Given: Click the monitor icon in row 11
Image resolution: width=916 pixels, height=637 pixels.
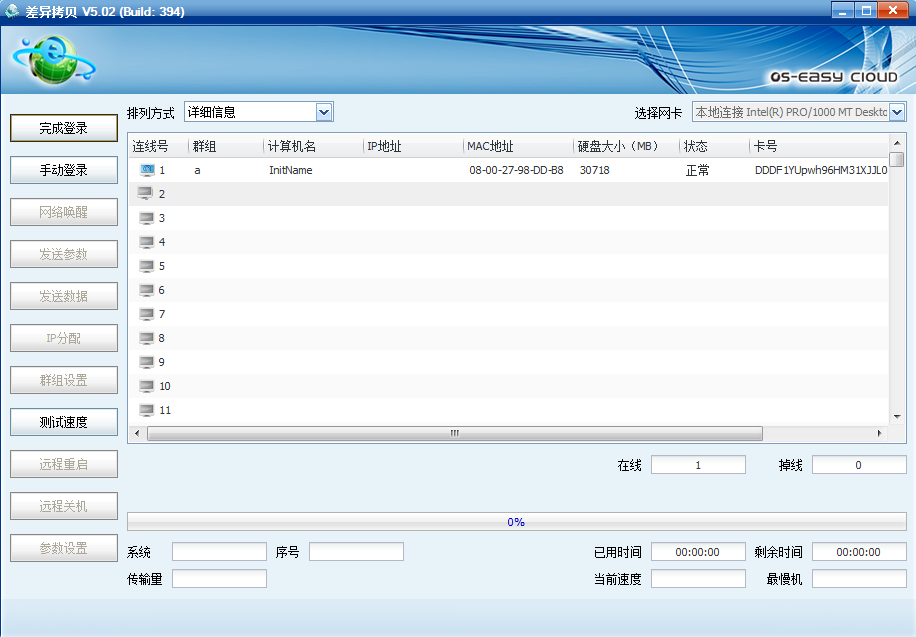Looking at the screenshot, I should 147,410.
